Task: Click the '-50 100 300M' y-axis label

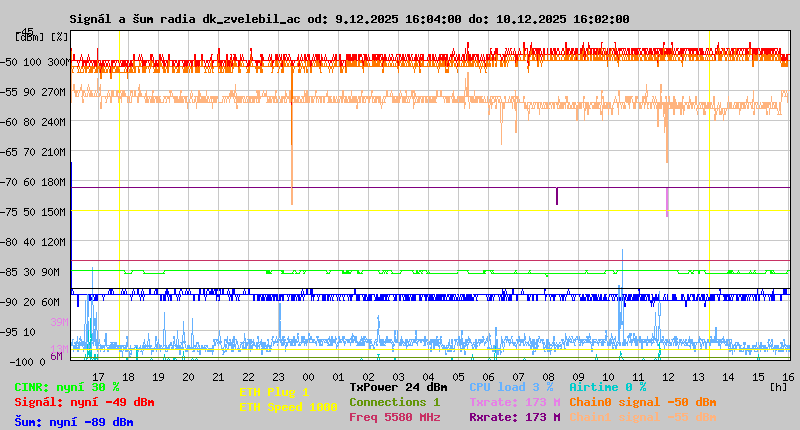Action: pos(34,62)
